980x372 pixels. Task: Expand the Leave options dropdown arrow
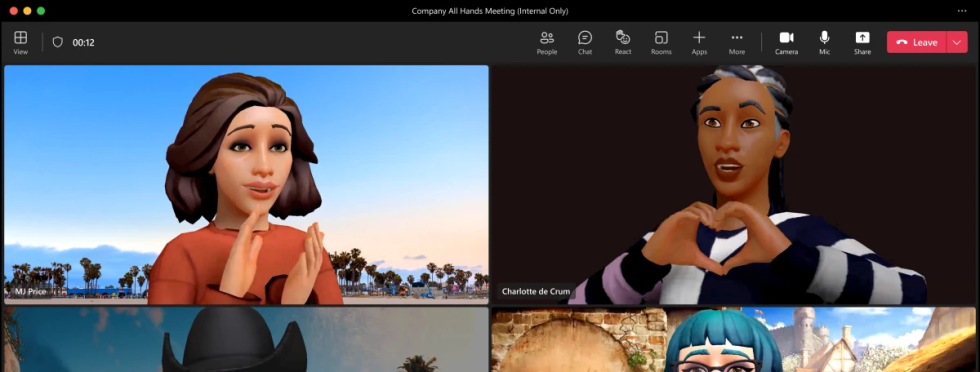point(957,43)
